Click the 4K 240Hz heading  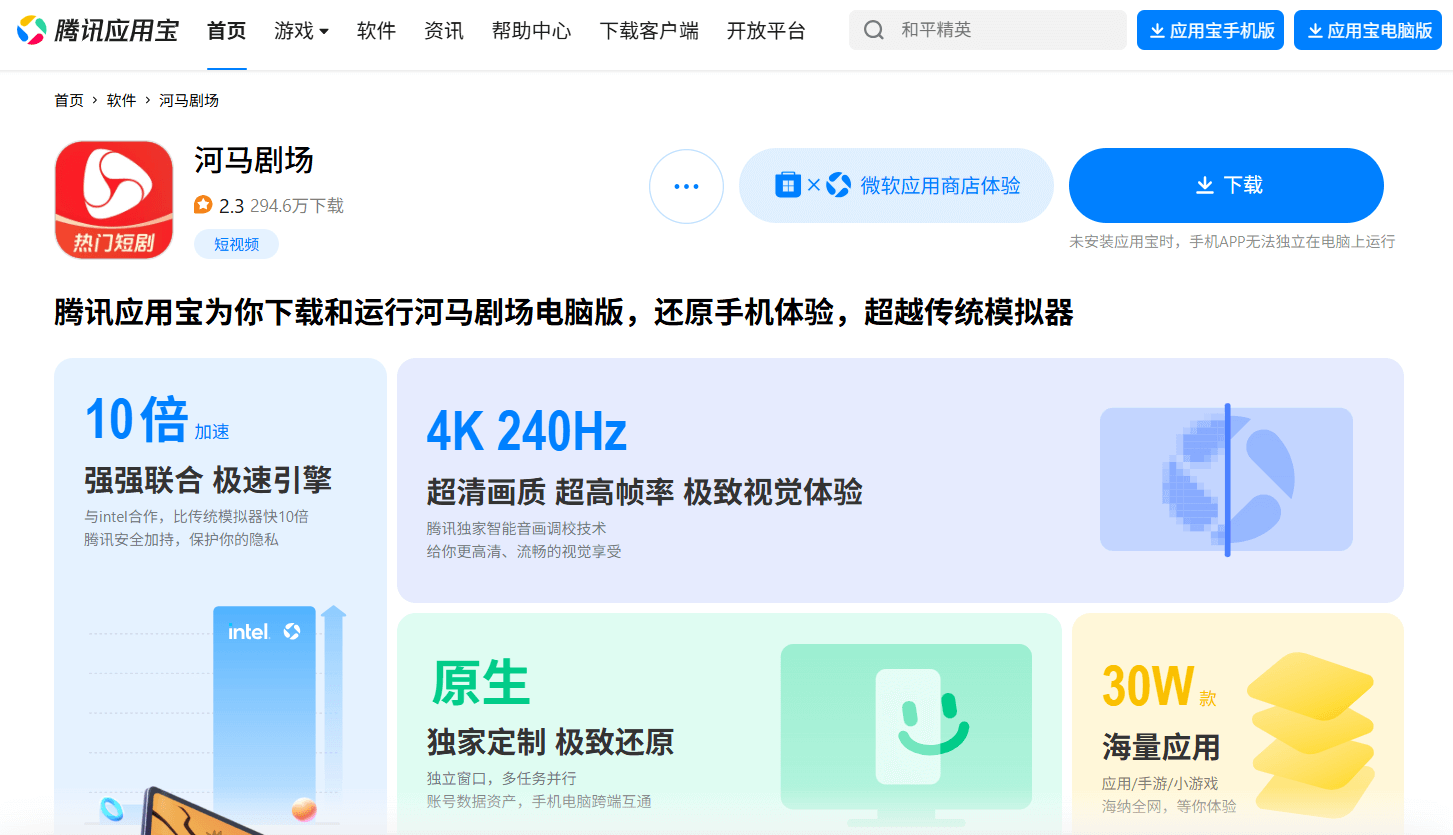pos(527,432)
